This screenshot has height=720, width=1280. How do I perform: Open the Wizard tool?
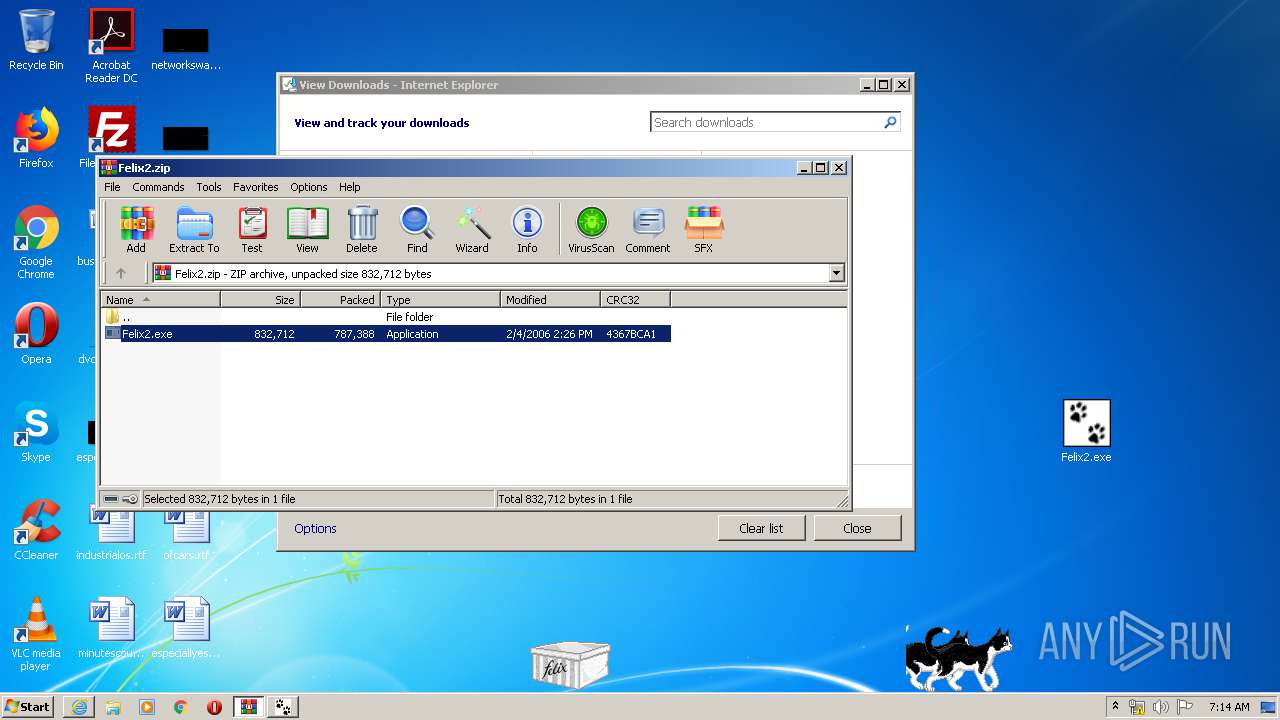472,230
